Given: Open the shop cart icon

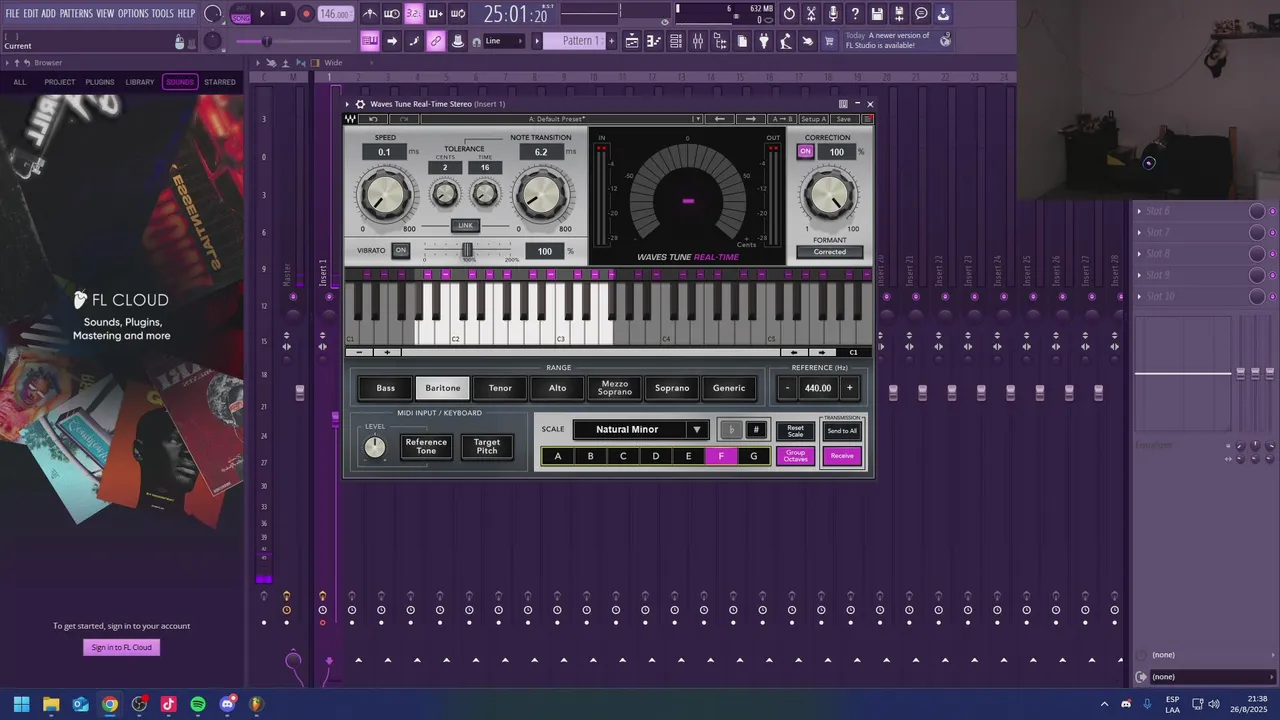Looking at the screenshot, I should pos(829,41).
